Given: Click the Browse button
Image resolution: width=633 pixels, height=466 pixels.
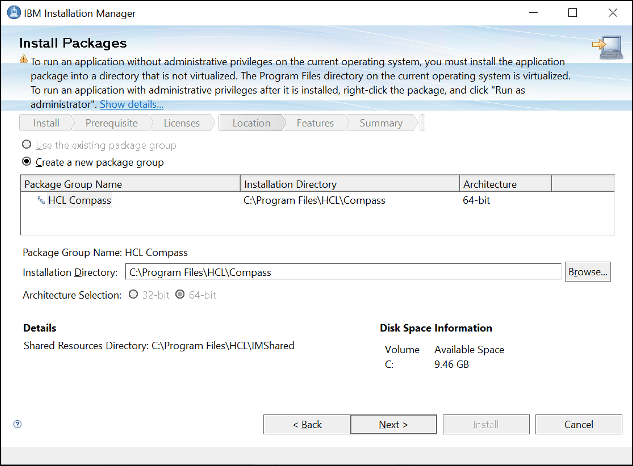Looking at the screenshot, I should pos(588,272).
